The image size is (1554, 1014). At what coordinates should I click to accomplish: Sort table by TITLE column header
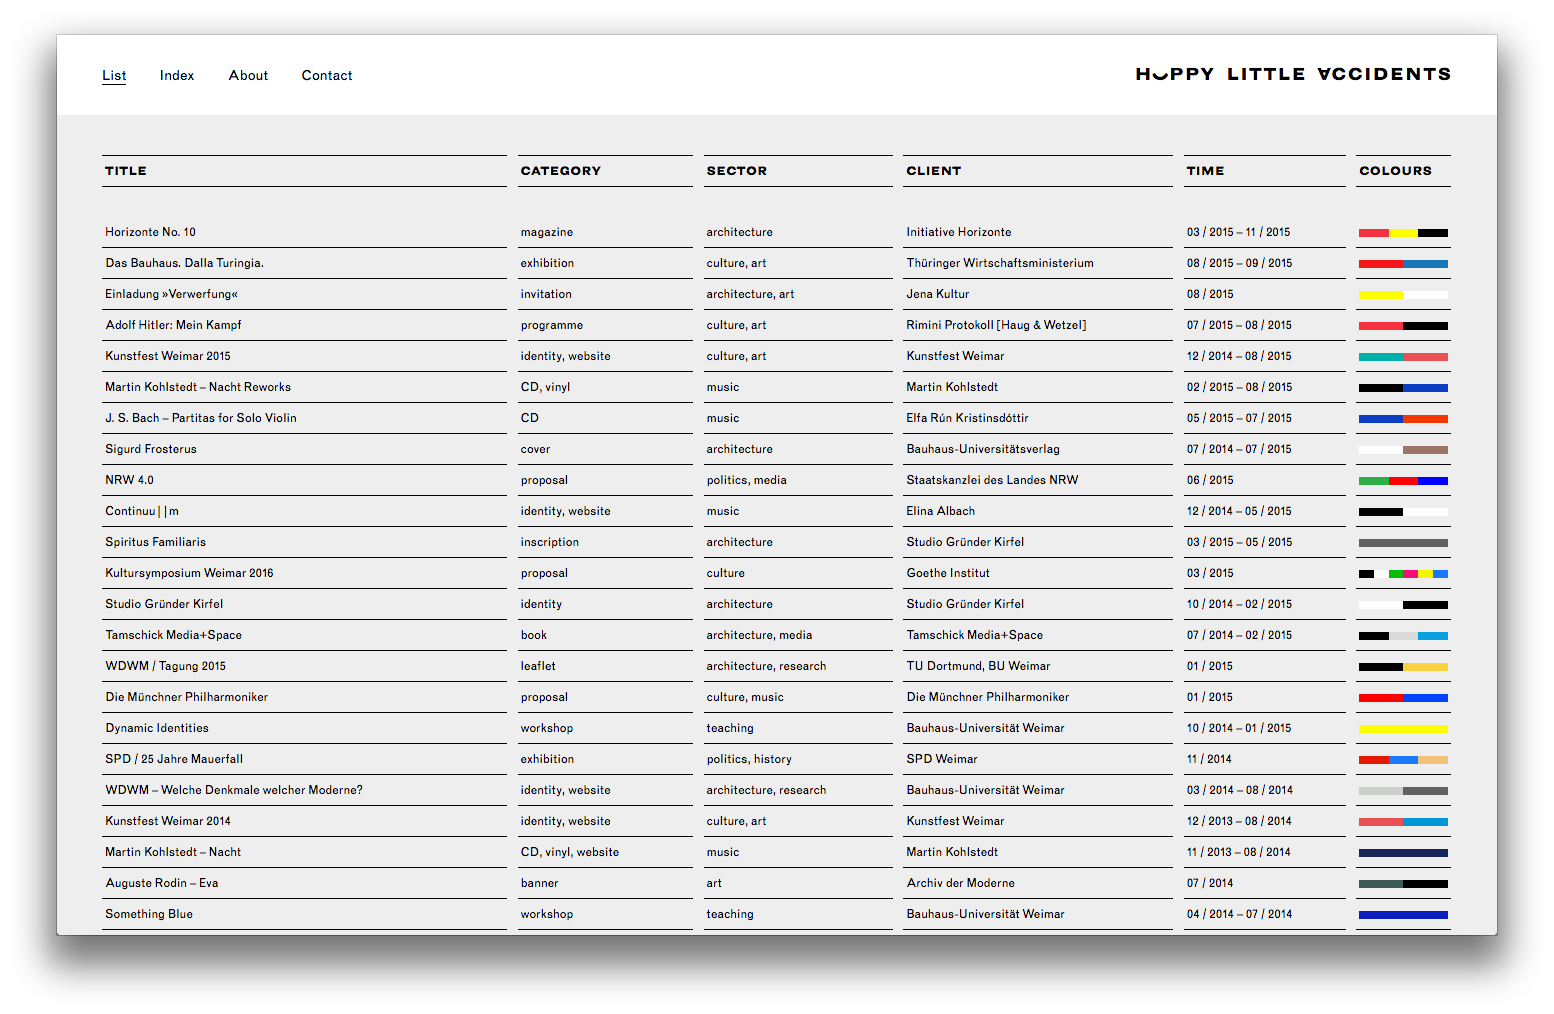click(126, 171)
